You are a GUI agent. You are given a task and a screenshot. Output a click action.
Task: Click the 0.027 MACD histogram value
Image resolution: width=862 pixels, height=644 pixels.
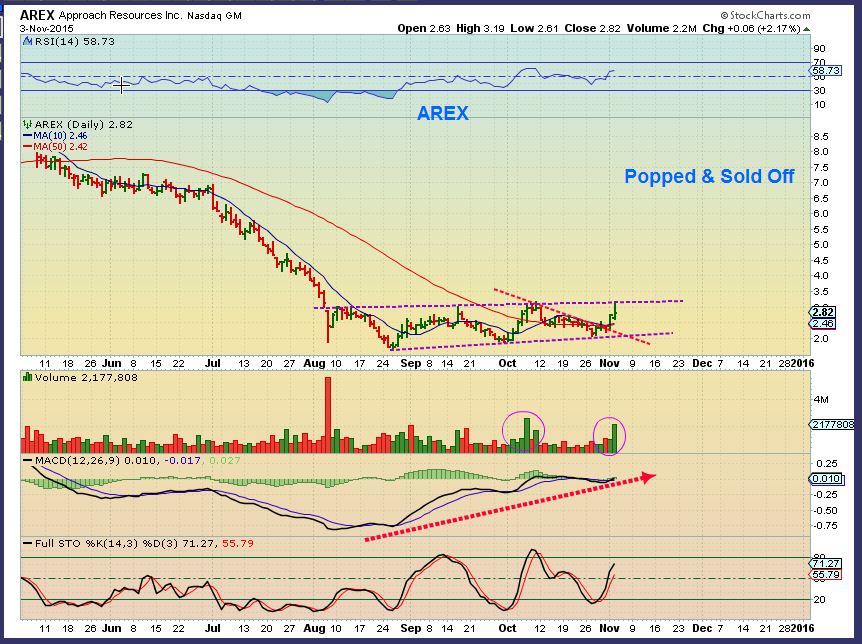[225, 460]
